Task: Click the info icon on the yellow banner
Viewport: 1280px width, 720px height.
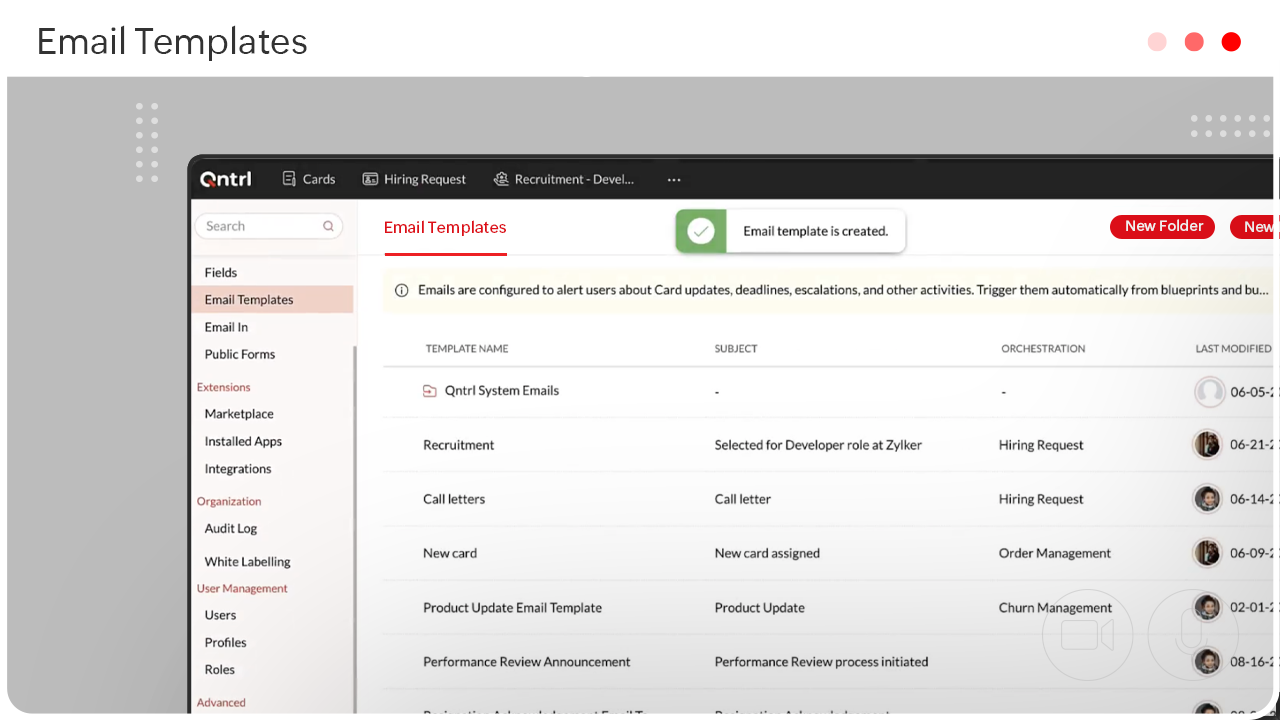Action: pos(401,290)
